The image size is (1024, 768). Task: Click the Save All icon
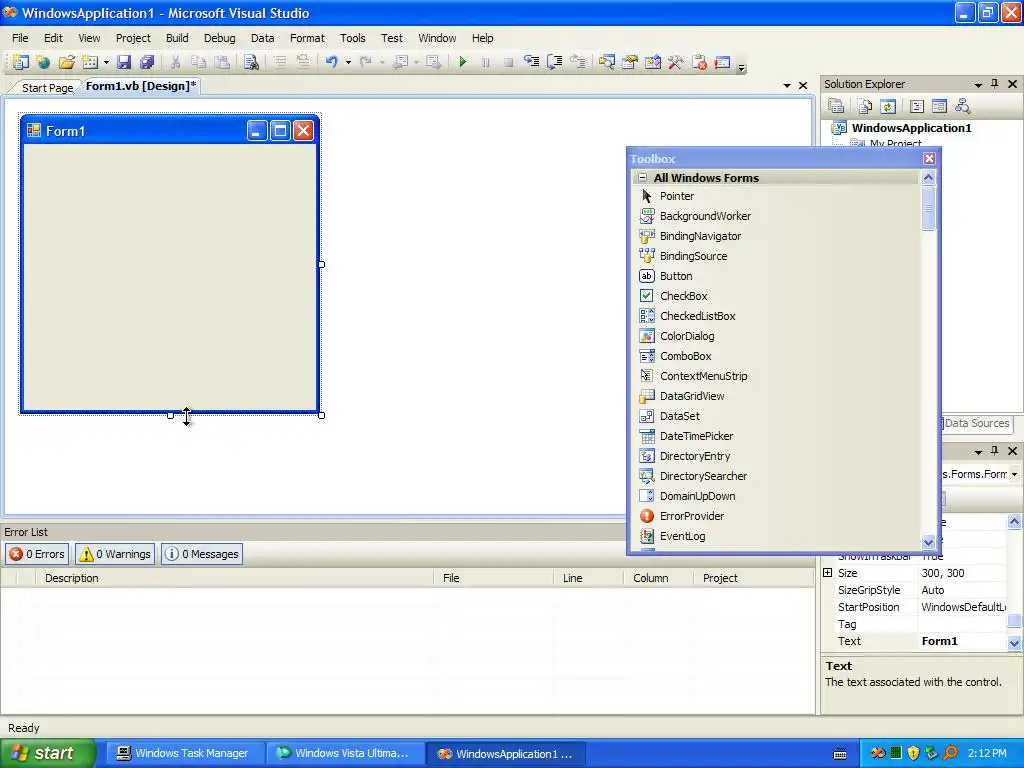click(x=147, y=62)
